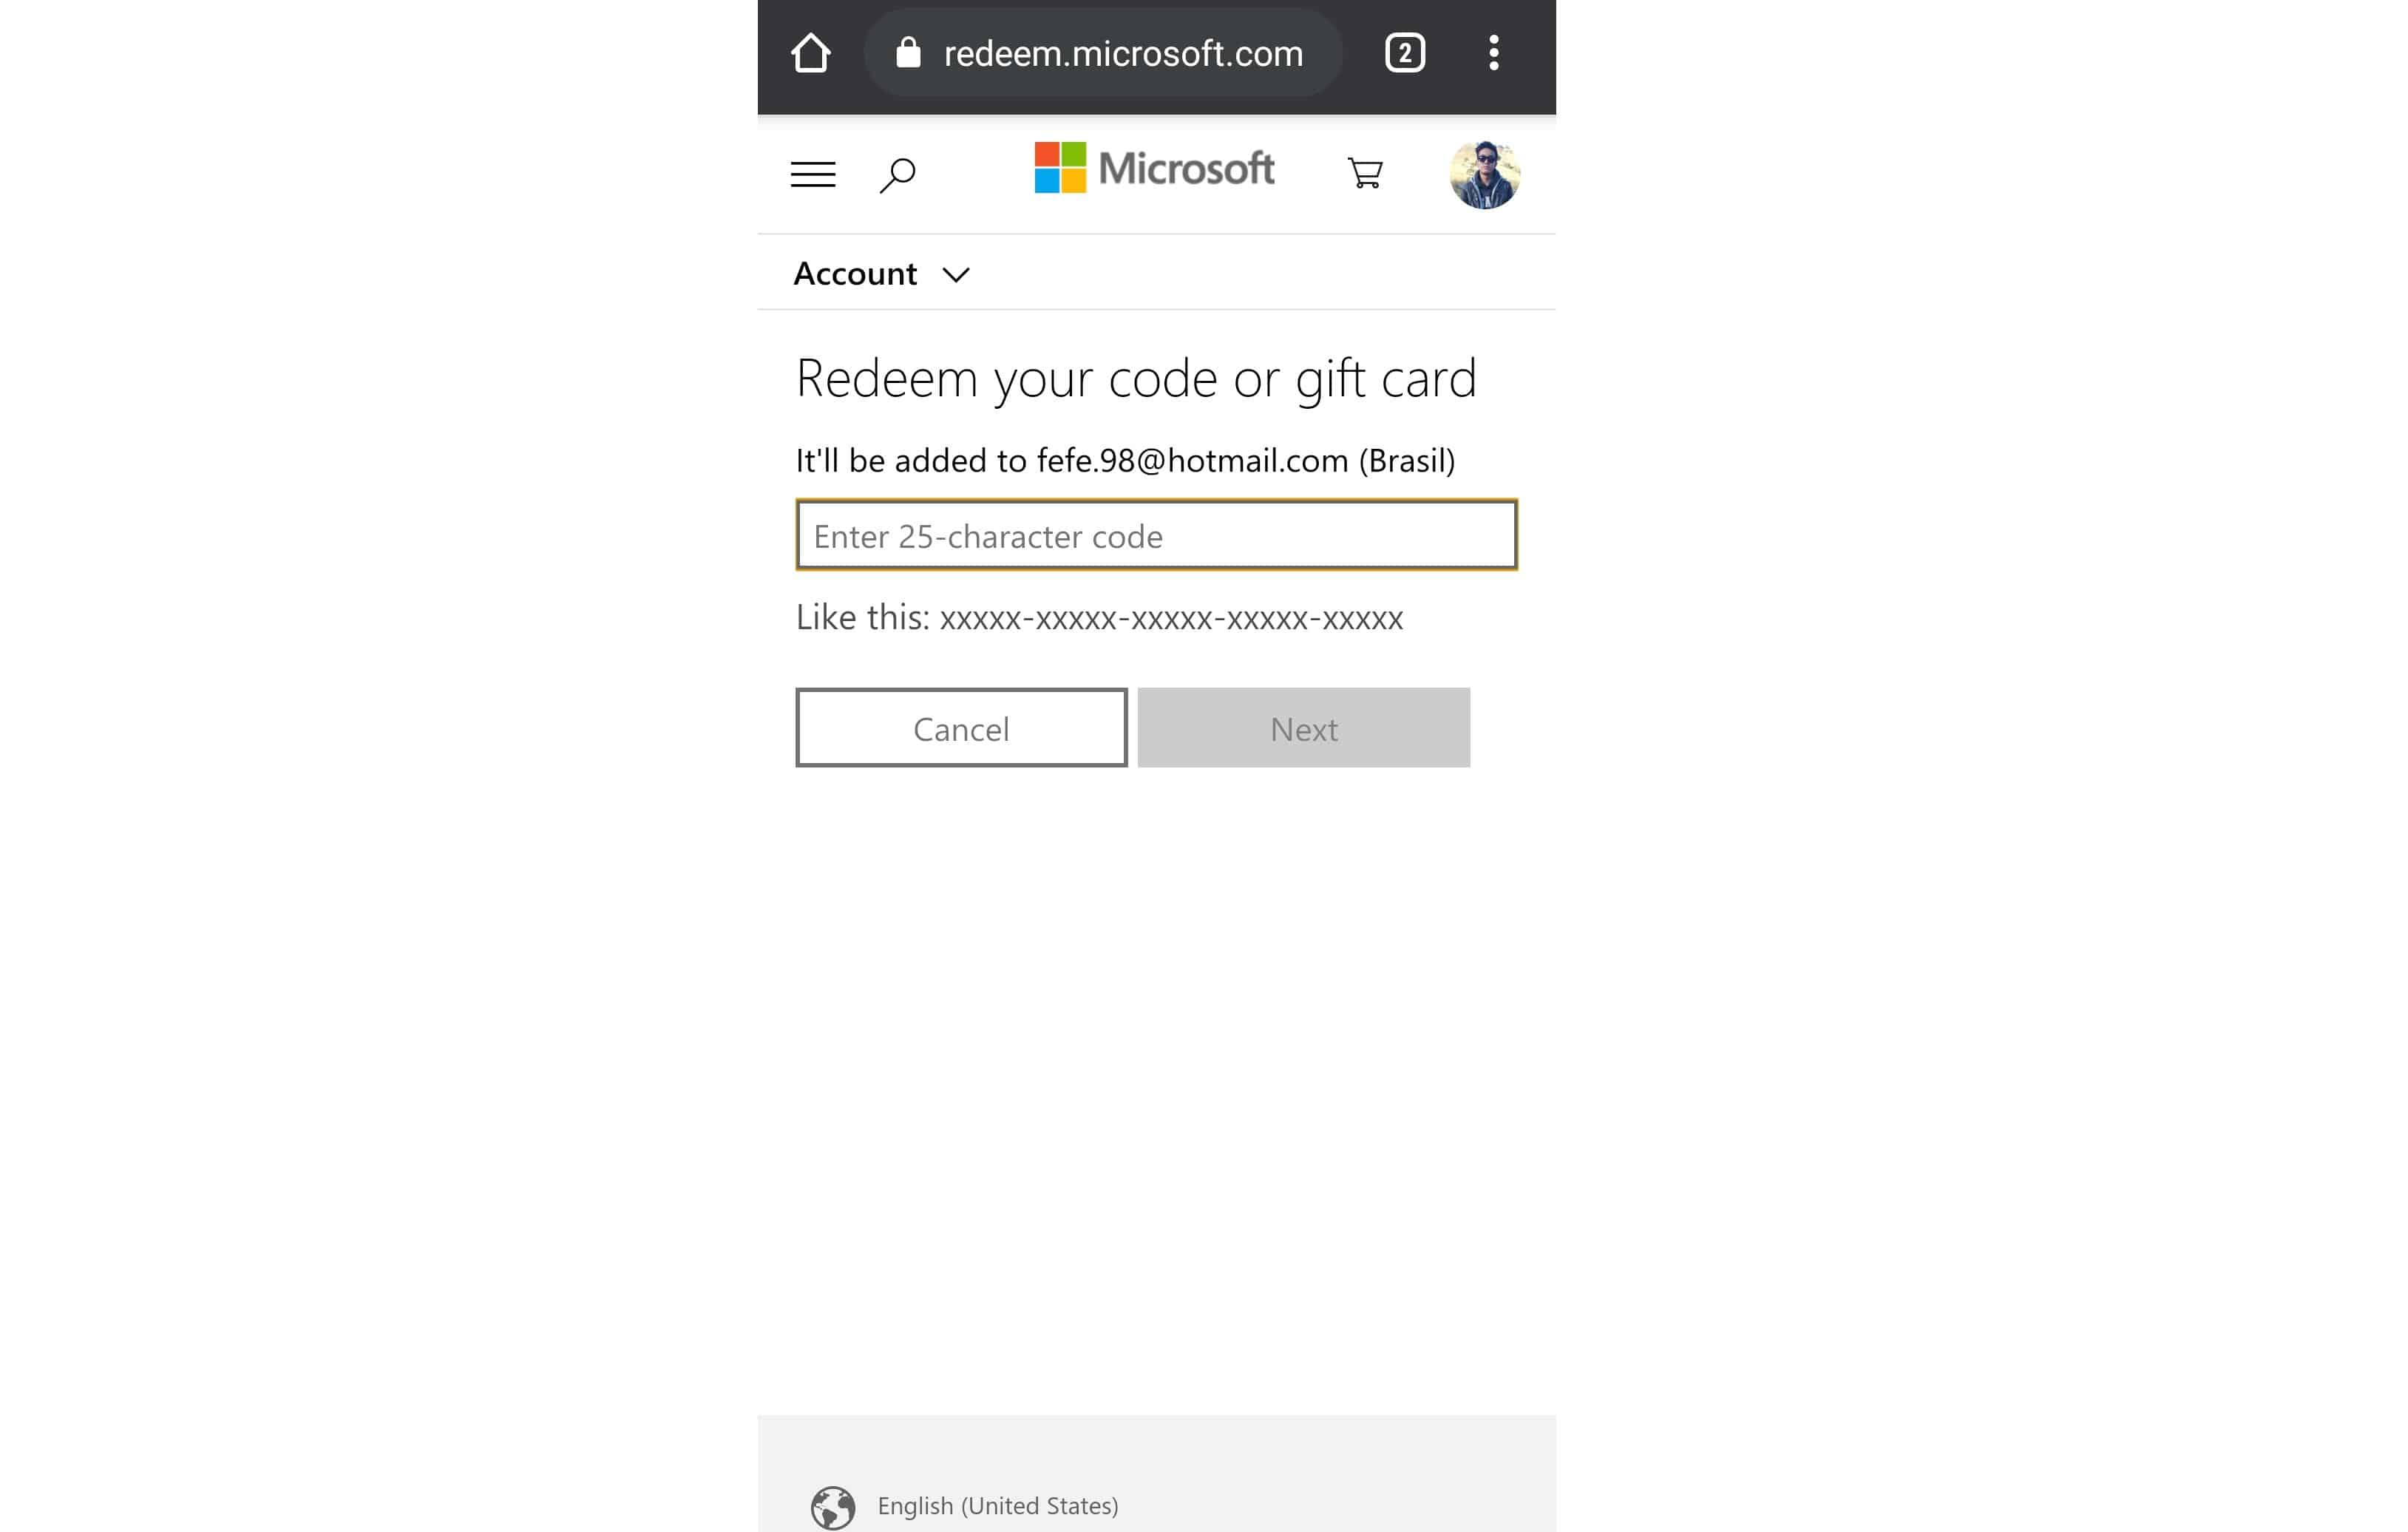This screenshot has width=2408, height=1532.
Task: Open the Account menu label
Action: click(x=855, y=273)
